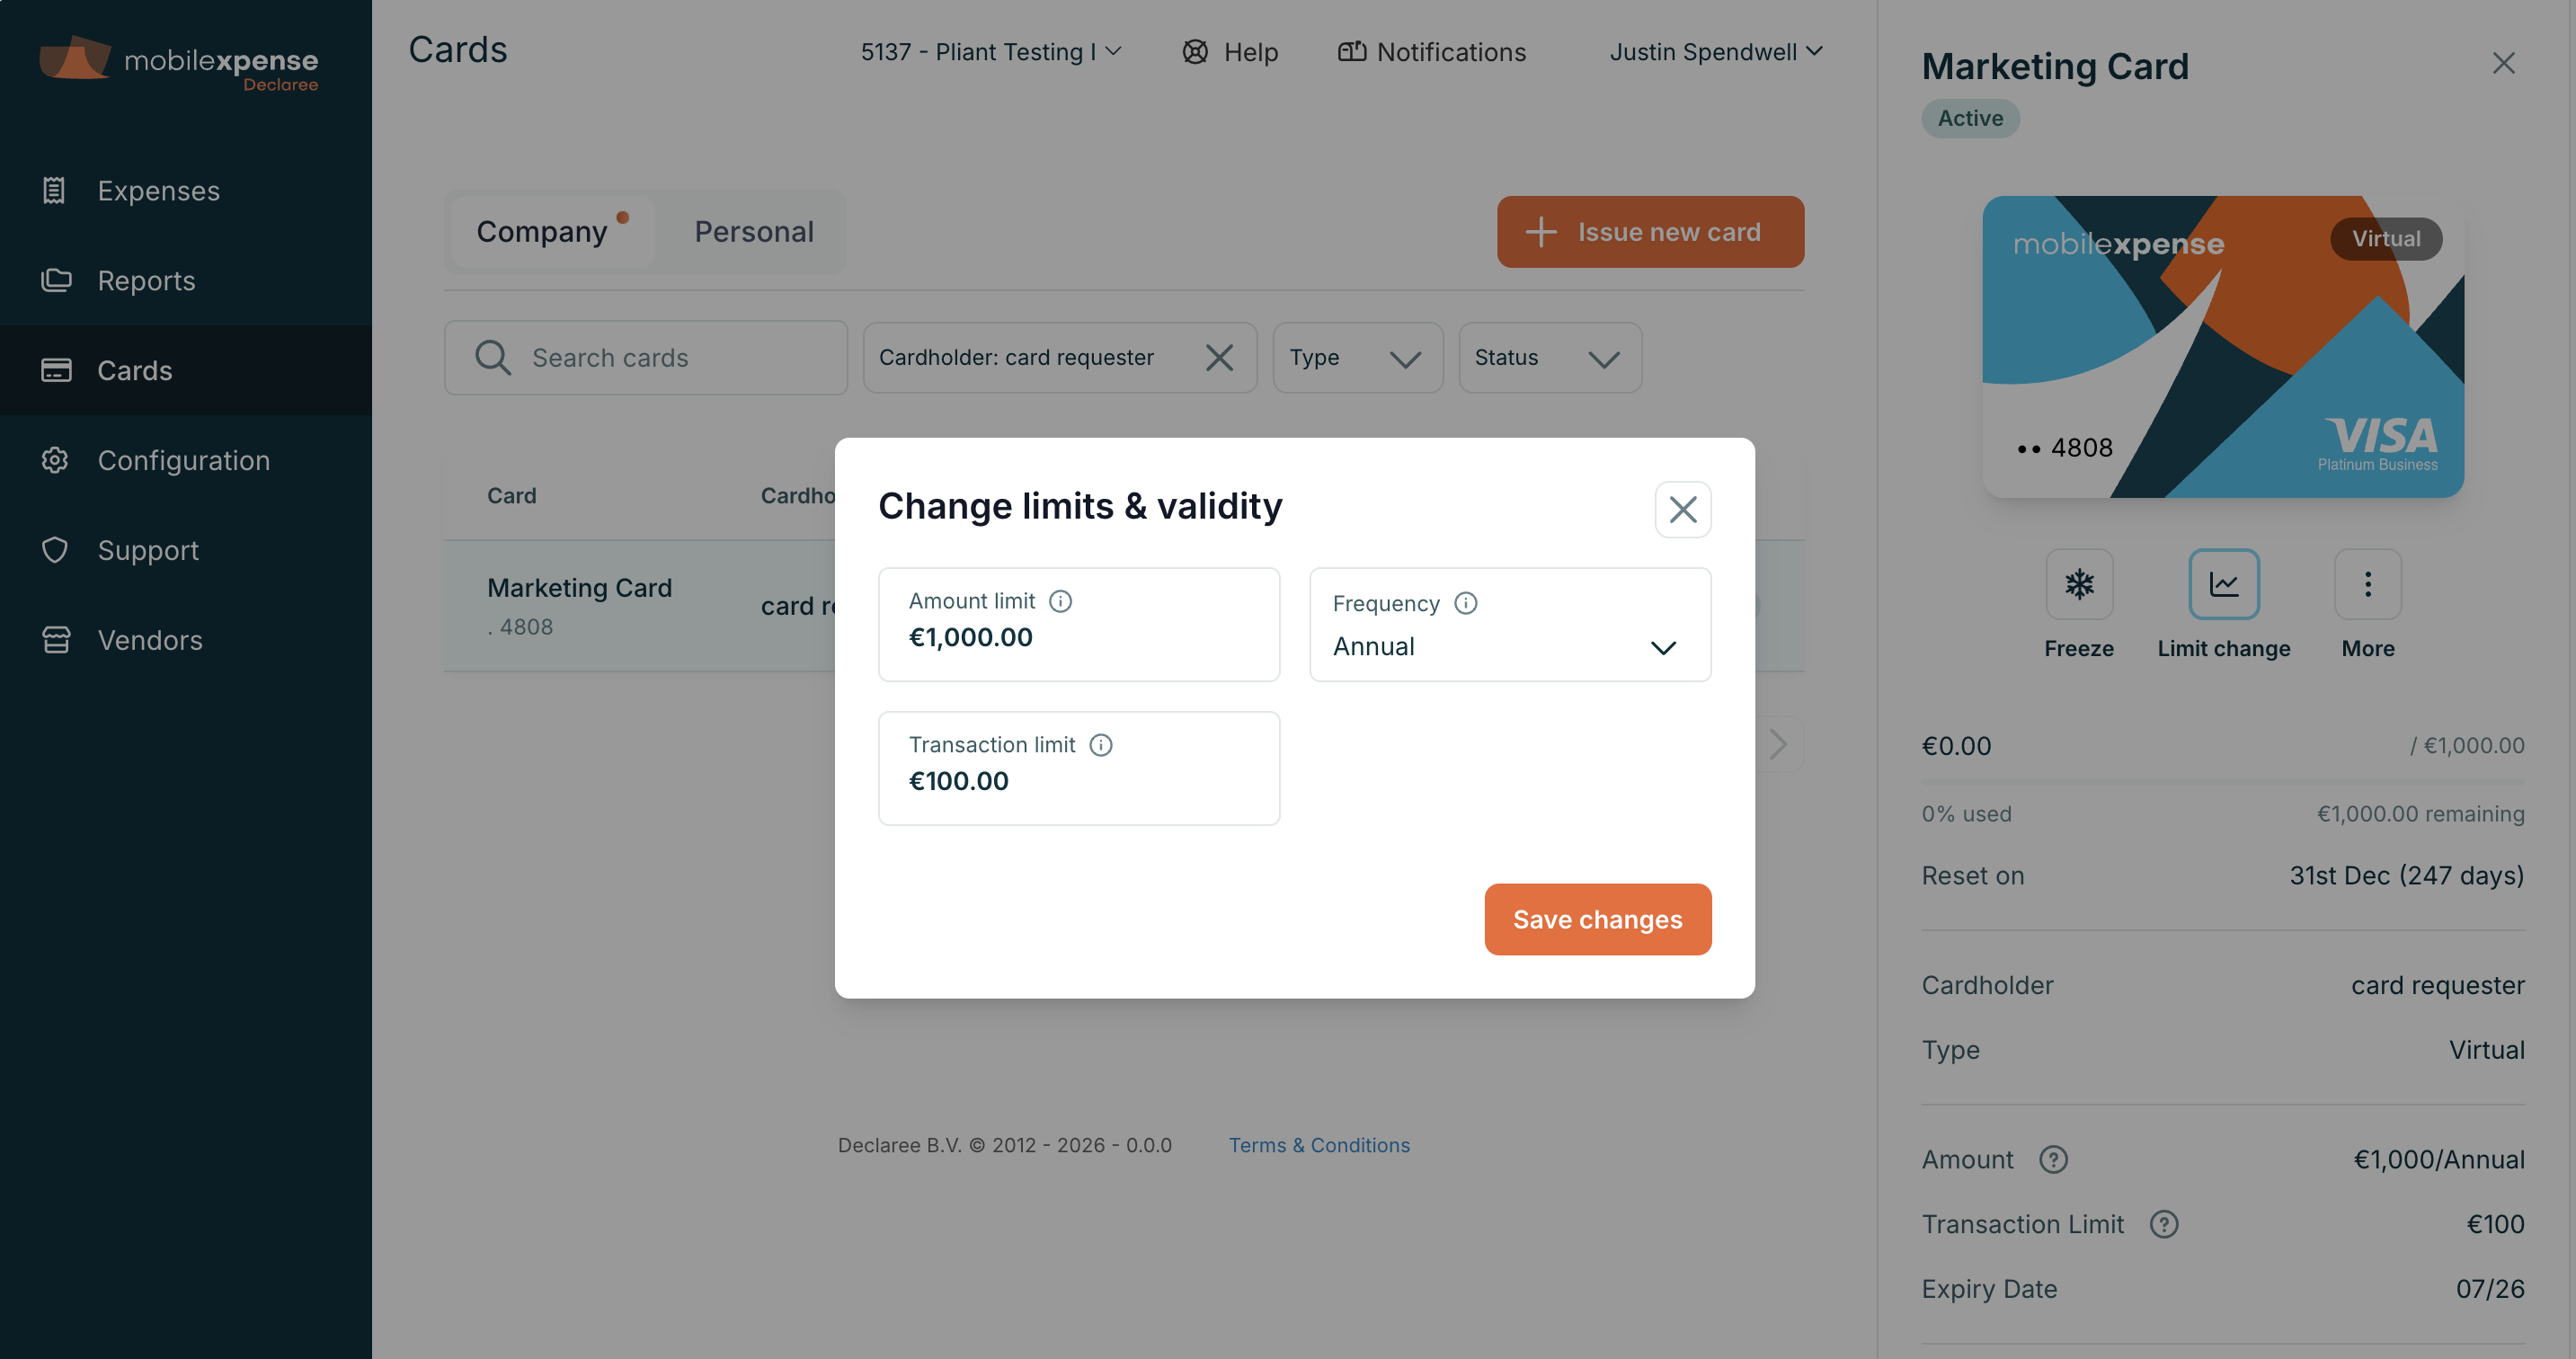Click the Frequency info icon

1465,603
